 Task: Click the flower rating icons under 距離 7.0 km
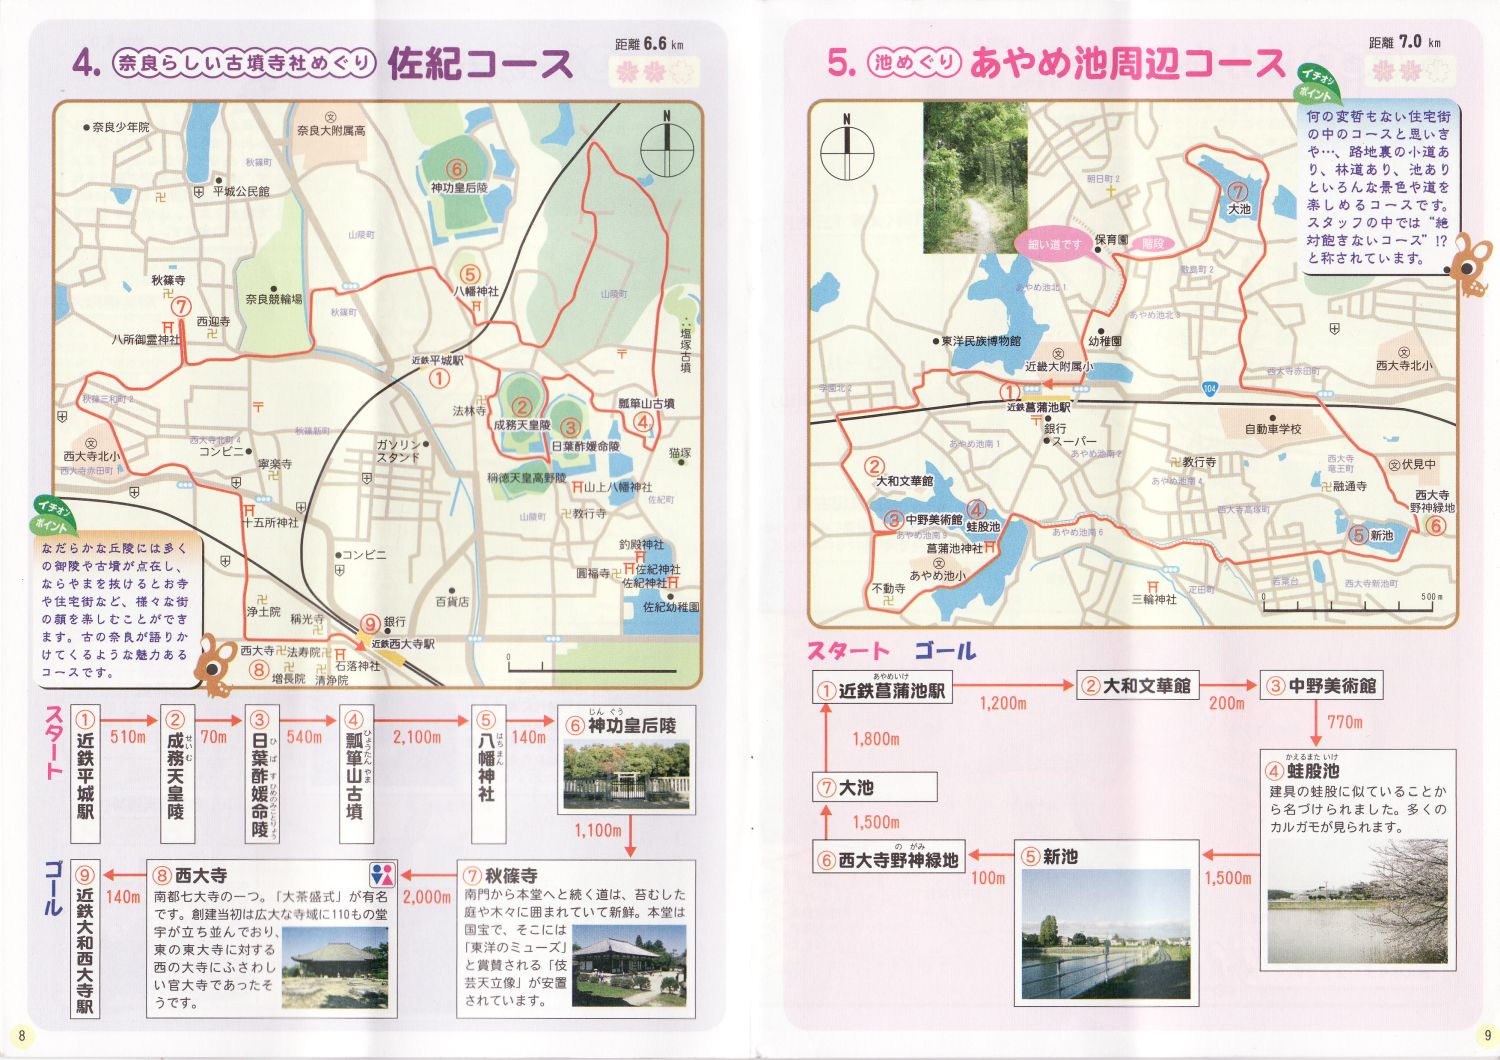[x=1409, y=71]
